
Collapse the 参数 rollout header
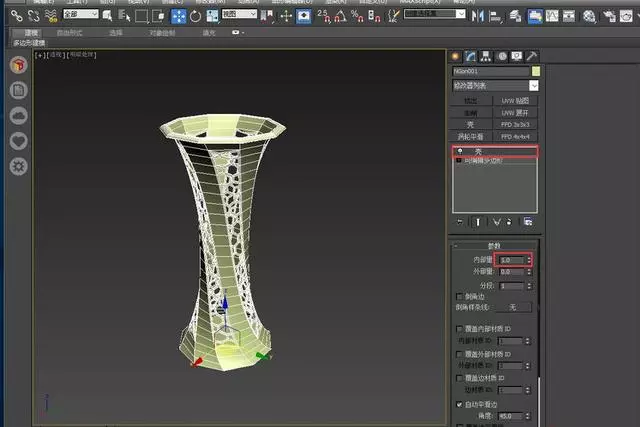pos(495,245)
